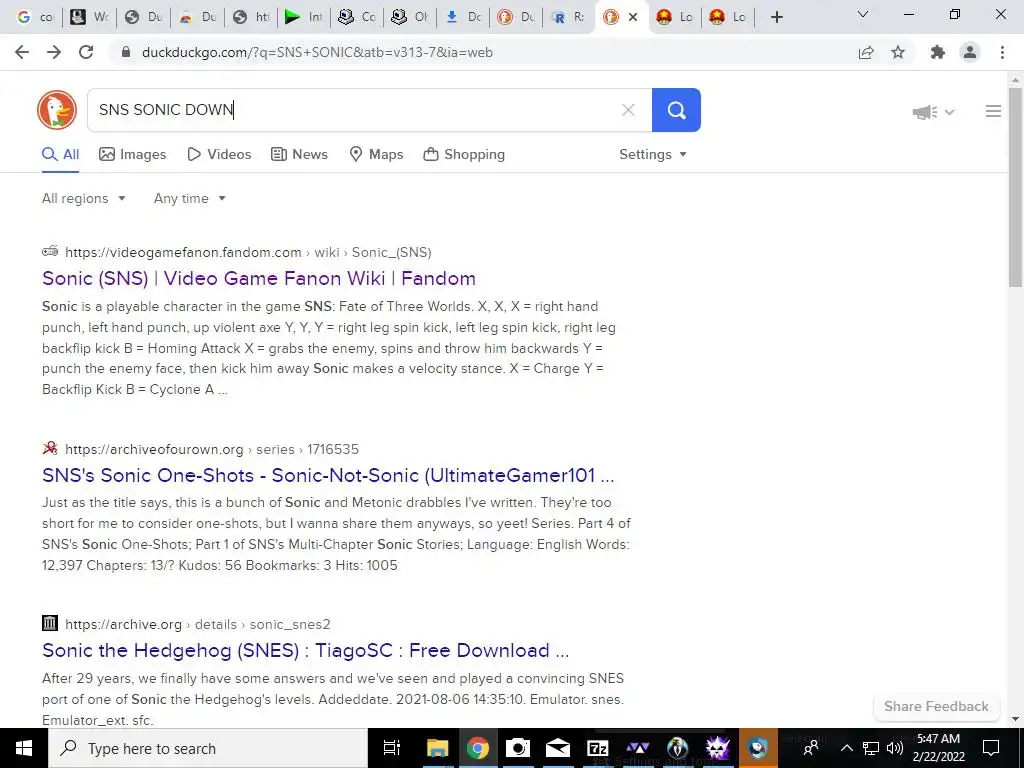Open Task View on the taskbar

click(x=392, y=748)
